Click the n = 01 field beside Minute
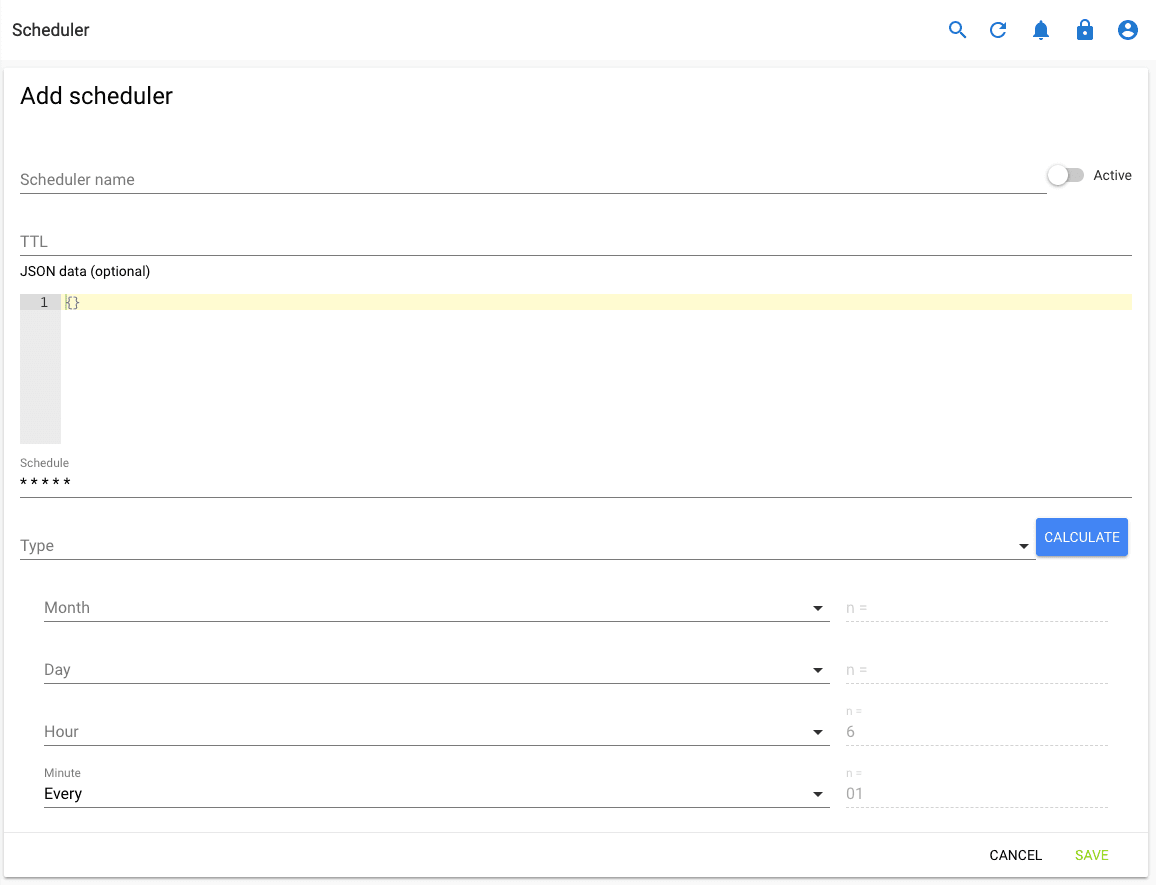The image size is (1156, 885). pos(975,793)
